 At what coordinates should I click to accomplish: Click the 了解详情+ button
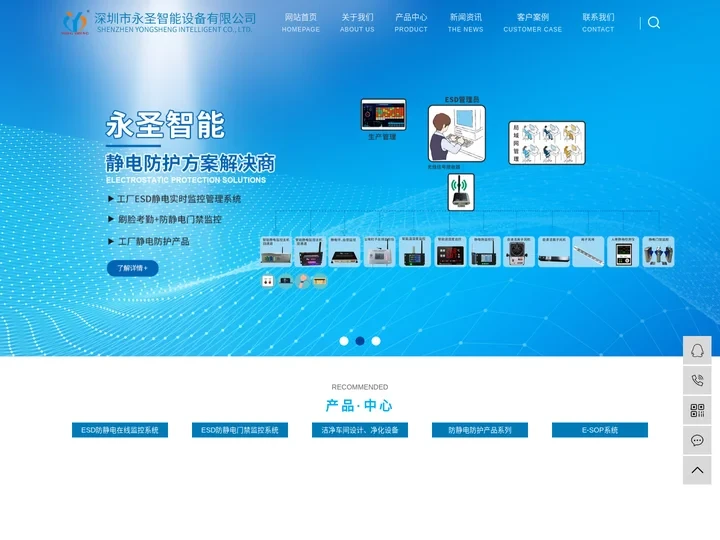pos(132,268)
